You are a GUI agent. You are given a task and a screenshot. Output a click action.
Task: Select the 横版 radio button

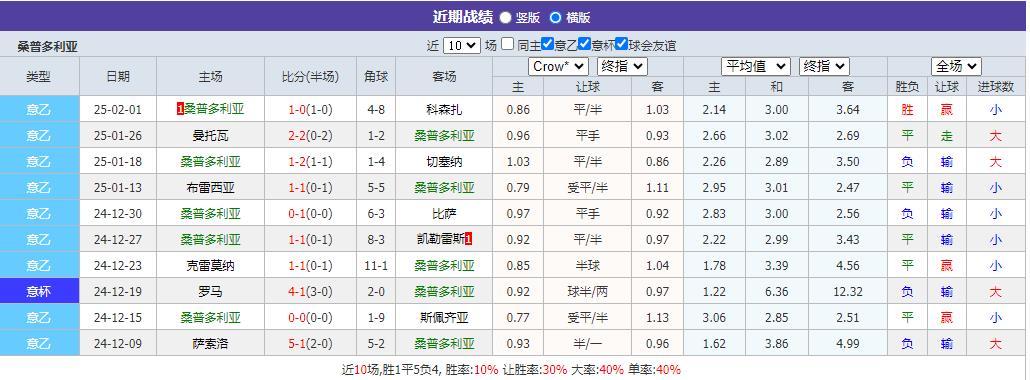tap(556, 18)
